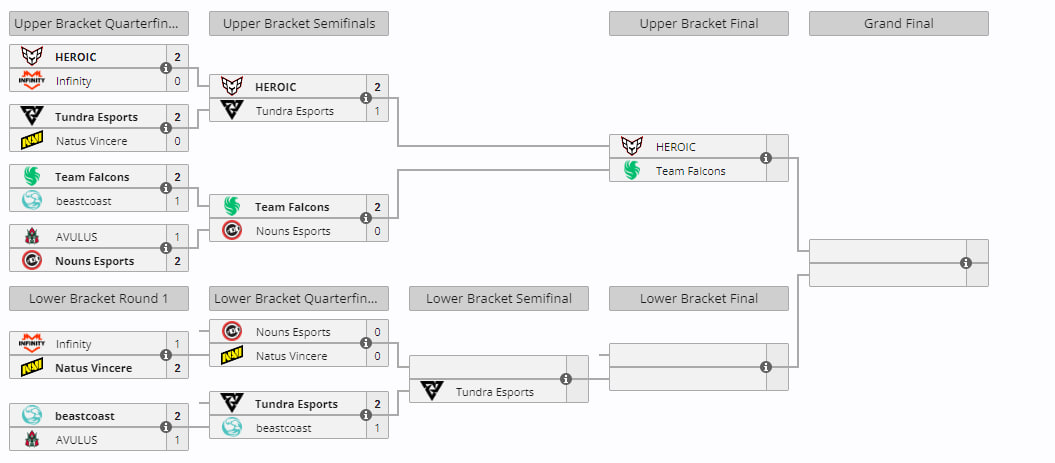
Task: Click the Lower Bracket Final header
Action: [698, 299]
